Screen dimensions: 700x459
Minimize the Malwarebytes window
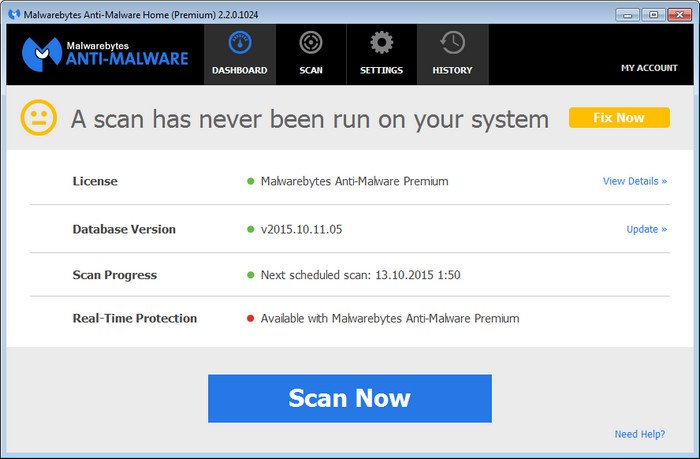tap(627, 15)
